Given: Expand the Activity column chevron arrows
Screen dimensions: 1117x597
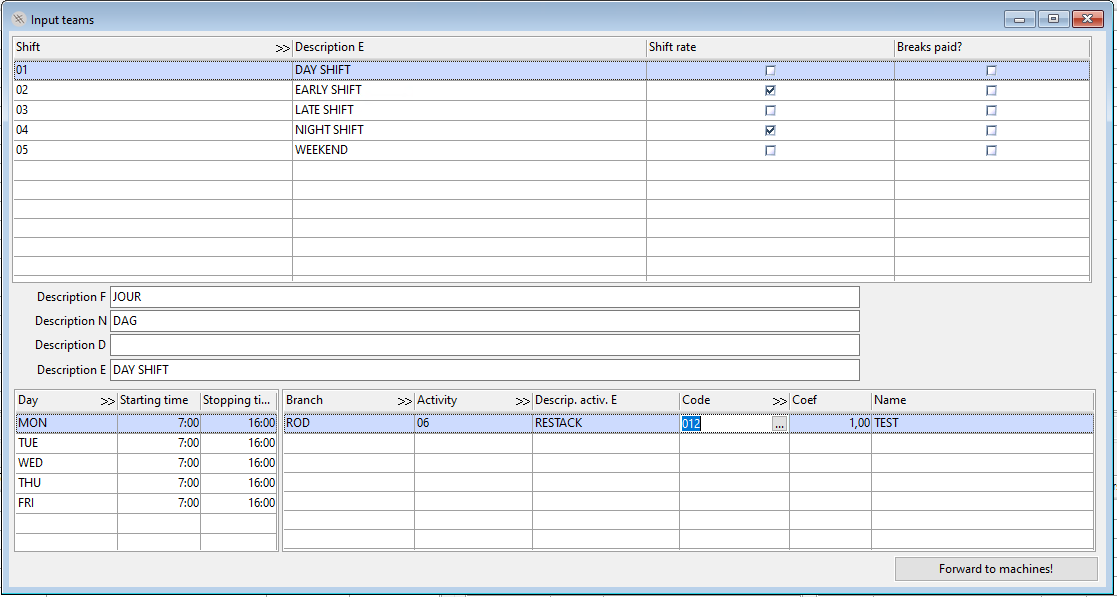Looking at the screenshot, I should coord(522,401).
